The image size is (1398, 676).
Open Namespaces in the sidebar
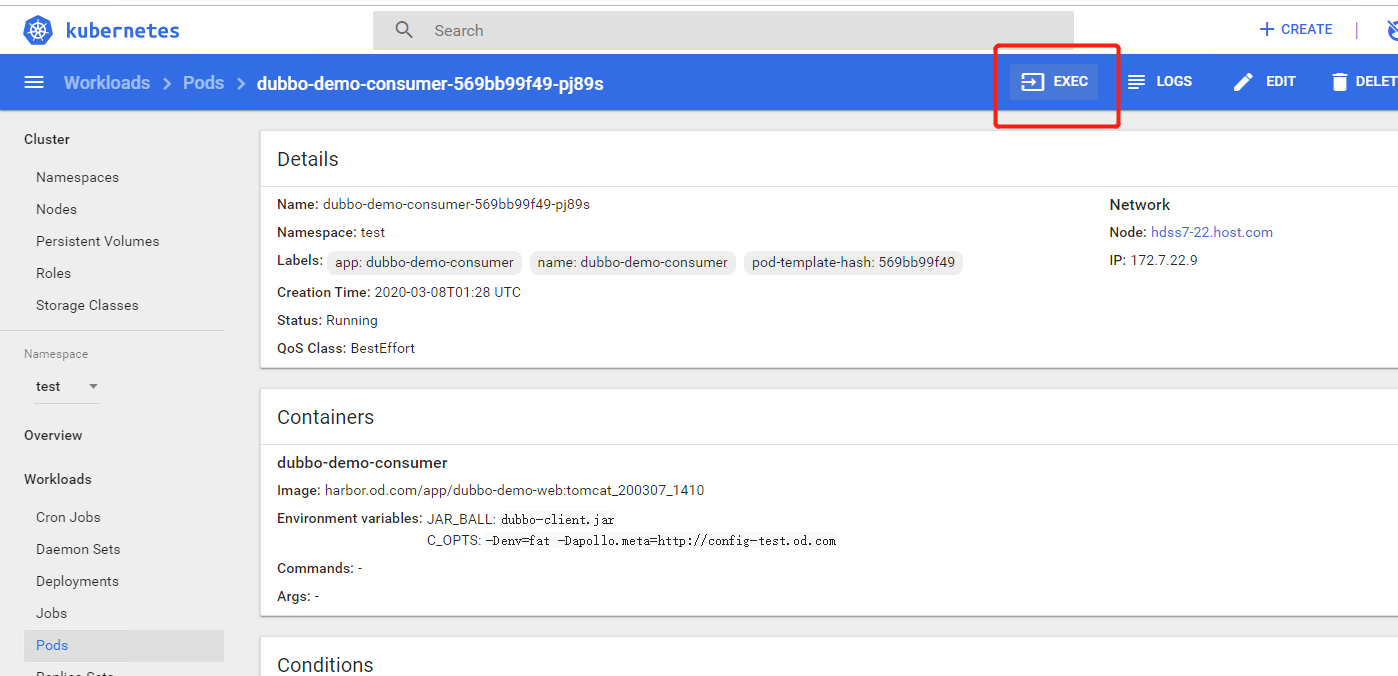(77, 177)
